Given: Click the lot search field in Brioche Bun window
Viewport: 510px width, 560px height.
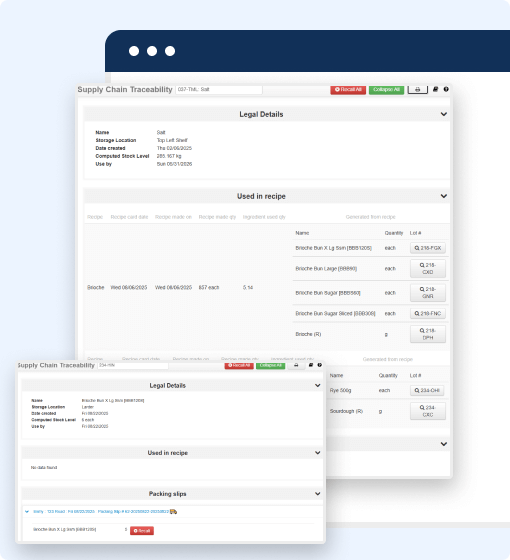Looking at the screenshot, I should point(132,365).
